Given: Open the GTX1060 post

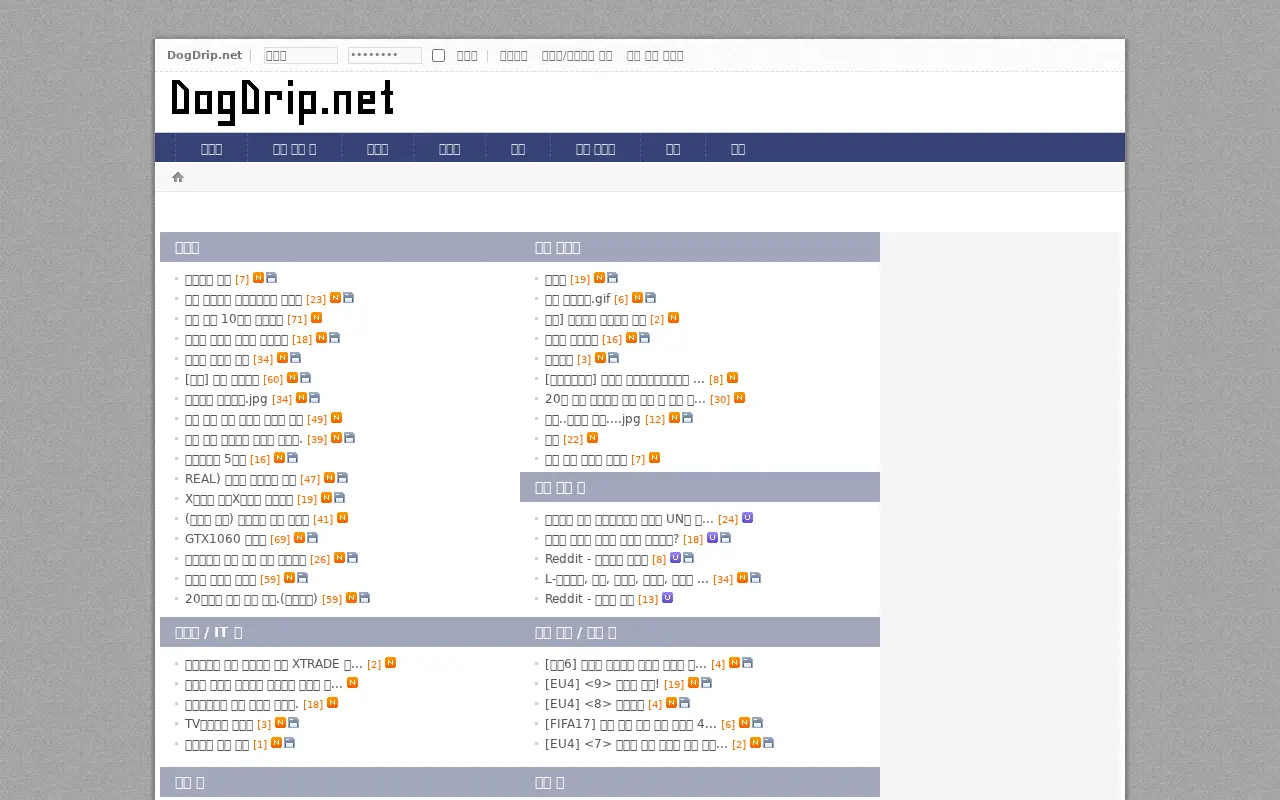Looking at the screenshot, I should coord(225,539).
